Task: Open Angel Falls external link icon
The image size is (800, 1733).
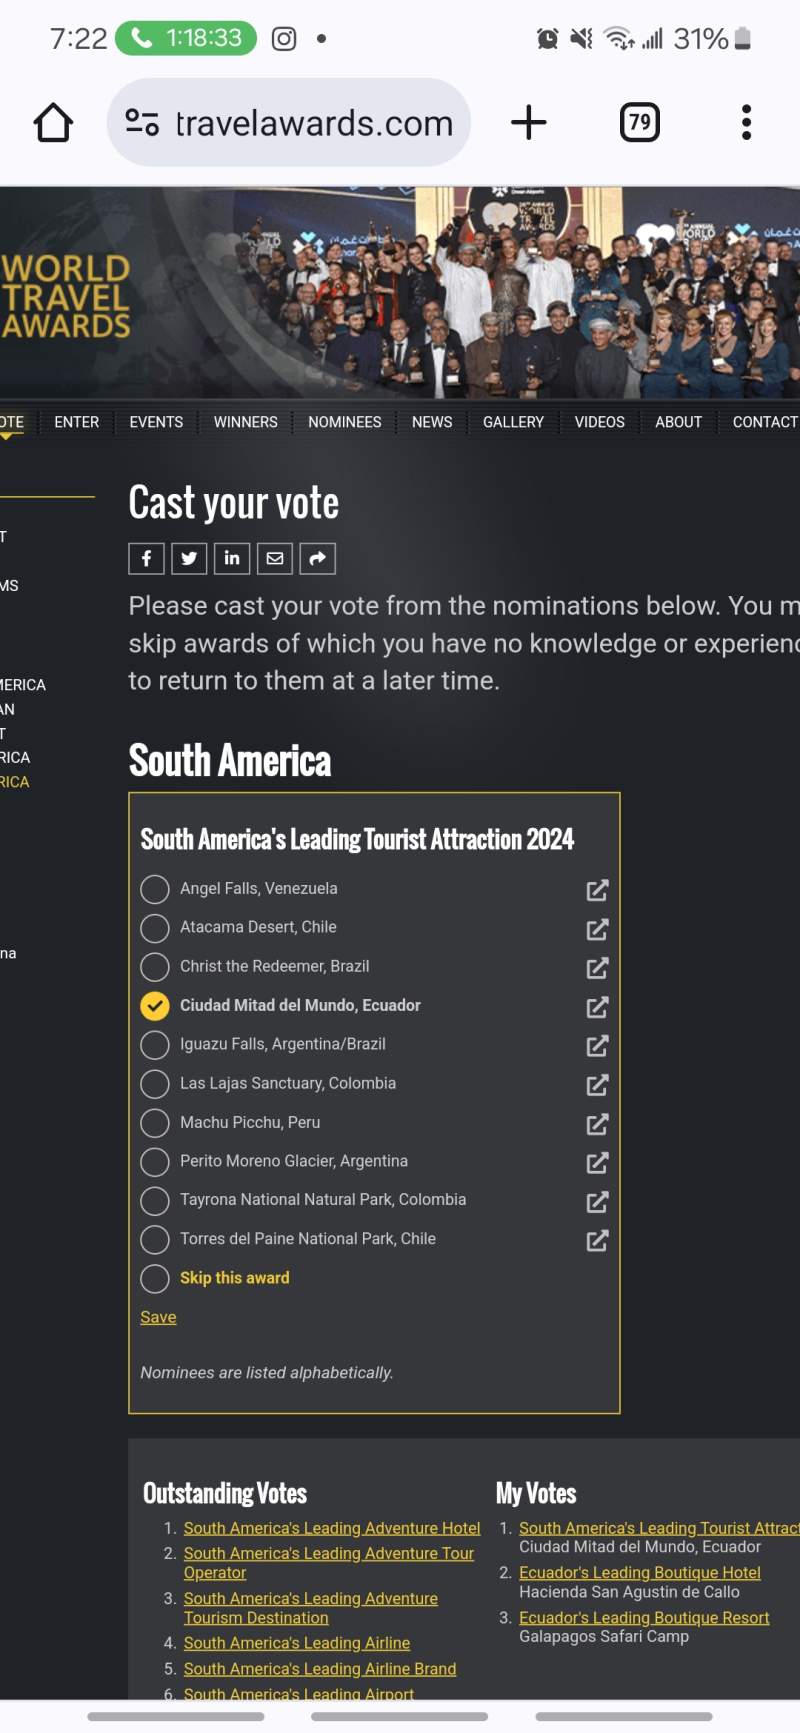Action: tap(597, 890)
